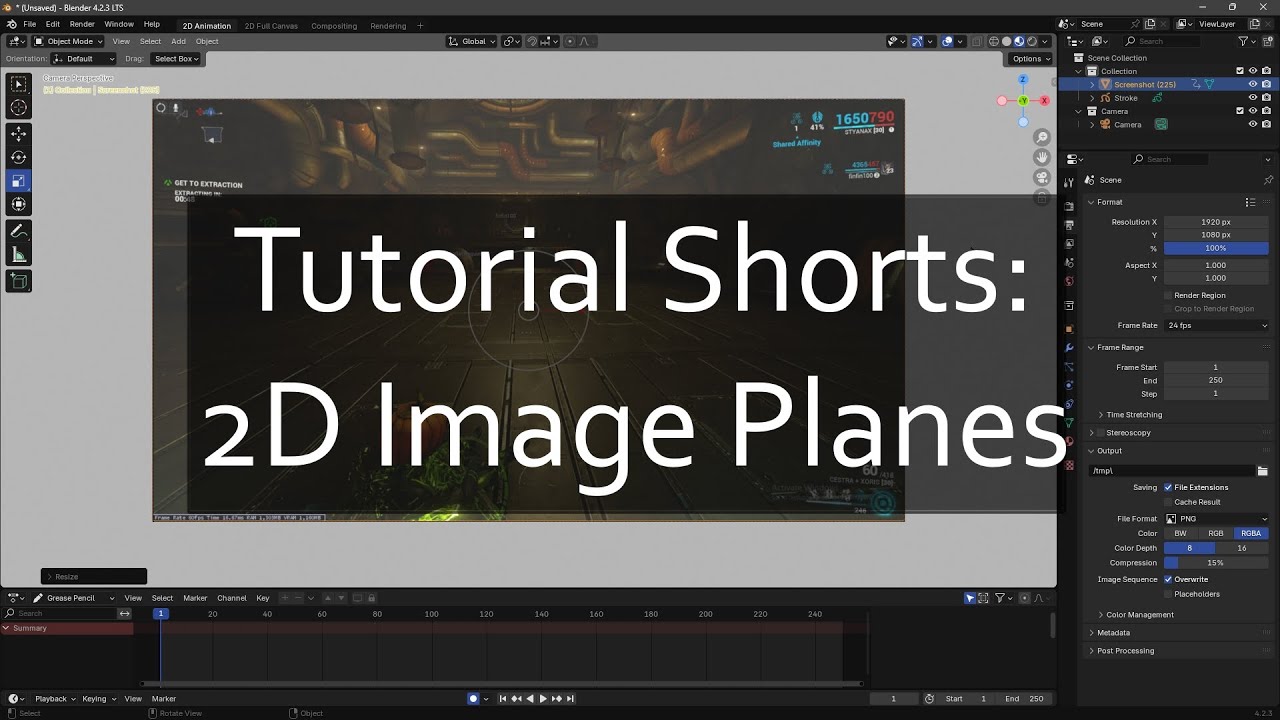Select the Measure tool
This screenshot has height=720, width=1280.
coord(19,255)
